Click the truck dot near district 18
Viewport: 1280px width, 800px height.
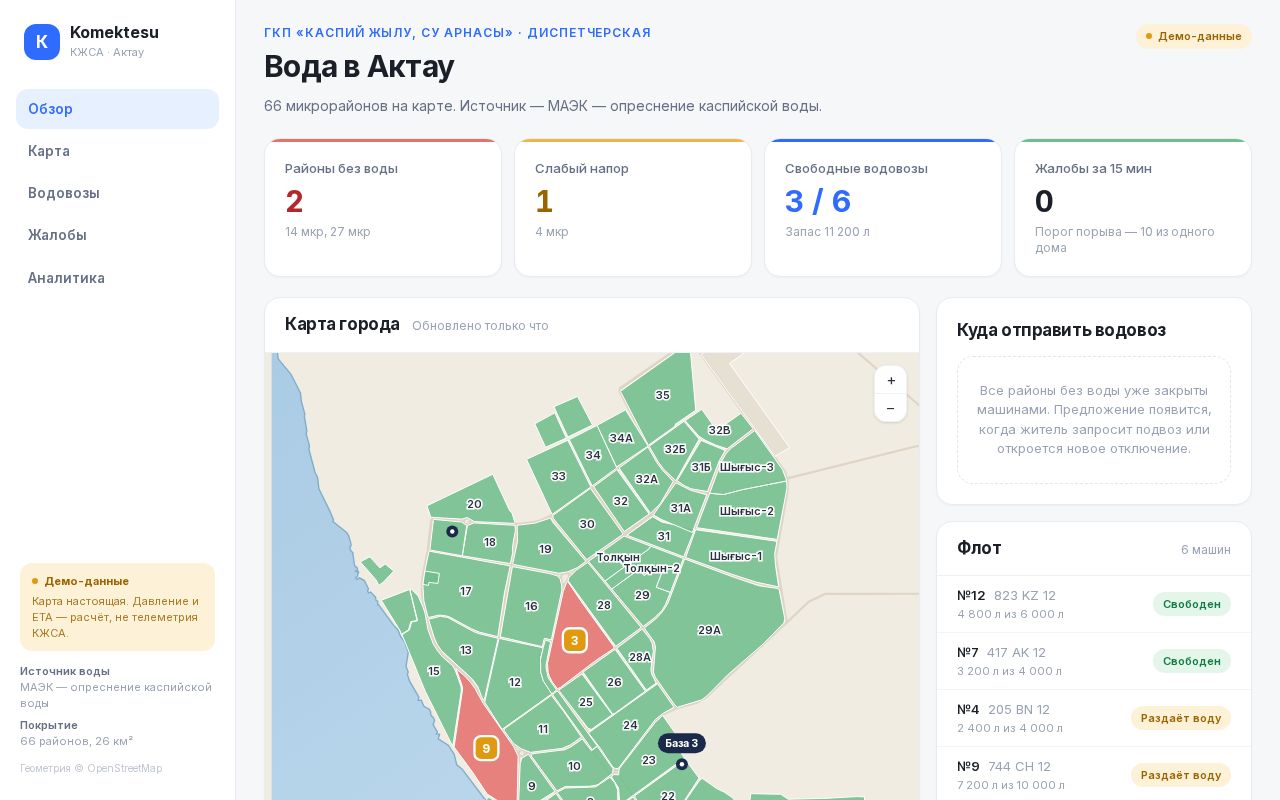tap(452, 531)
